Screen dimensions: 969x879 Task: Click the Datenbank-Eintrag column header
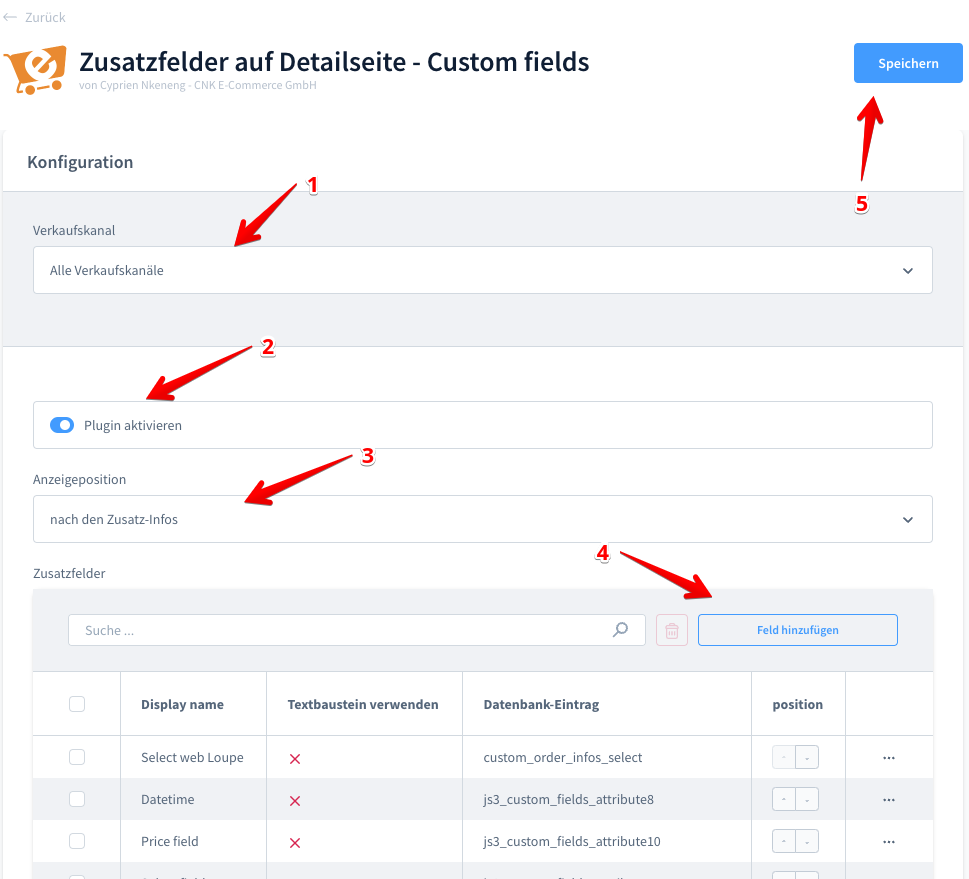tap(541, 704)
